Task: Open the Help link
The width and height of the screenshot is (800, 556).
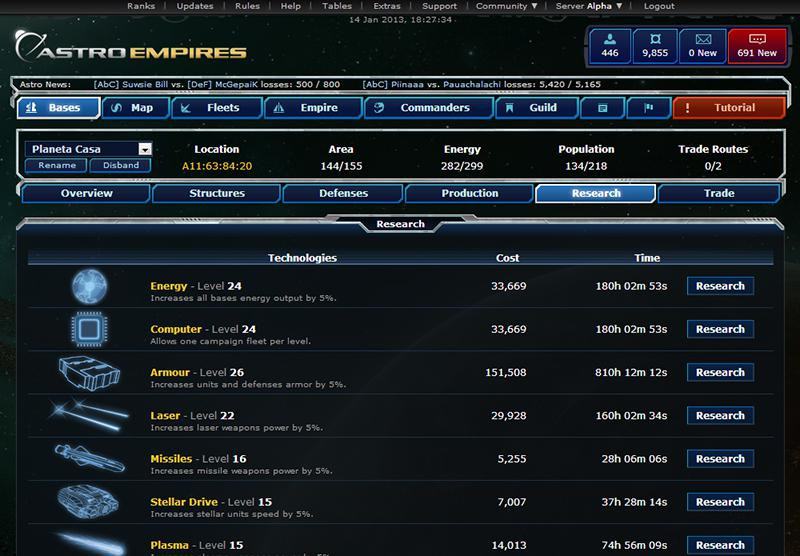Action: (290, 6)
